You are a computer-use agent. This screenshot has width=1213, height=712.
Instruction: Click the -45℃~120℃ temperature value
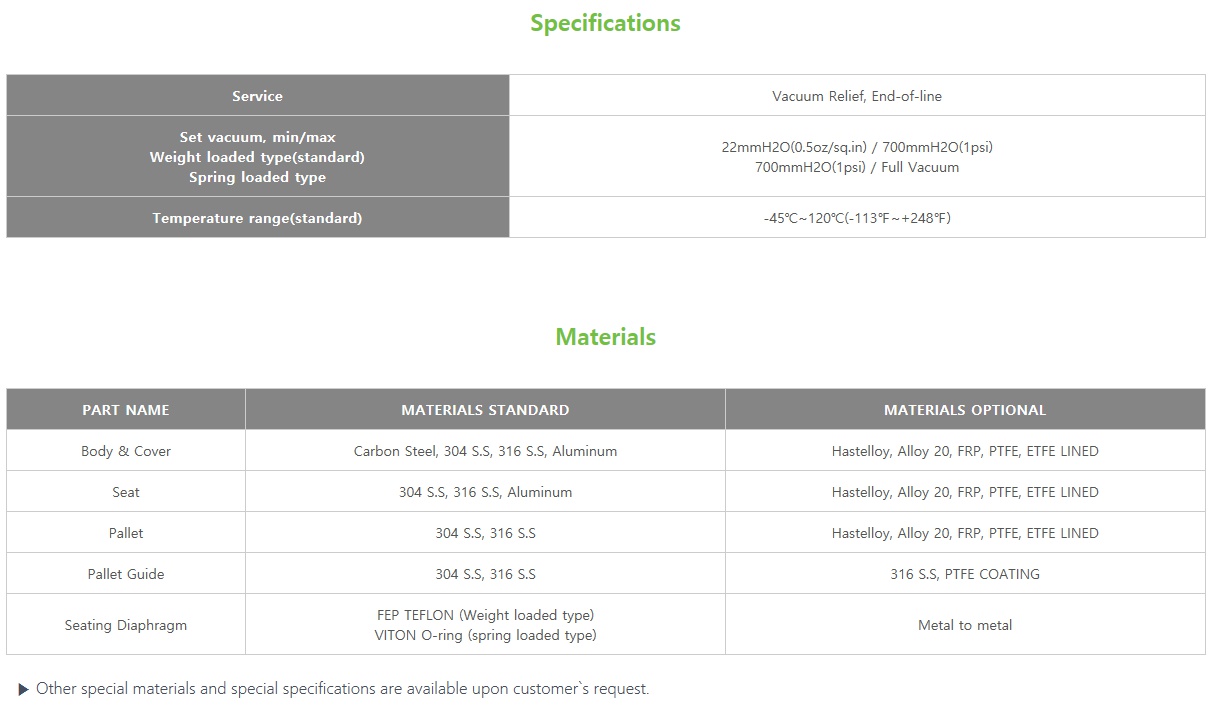coord(857,218)
